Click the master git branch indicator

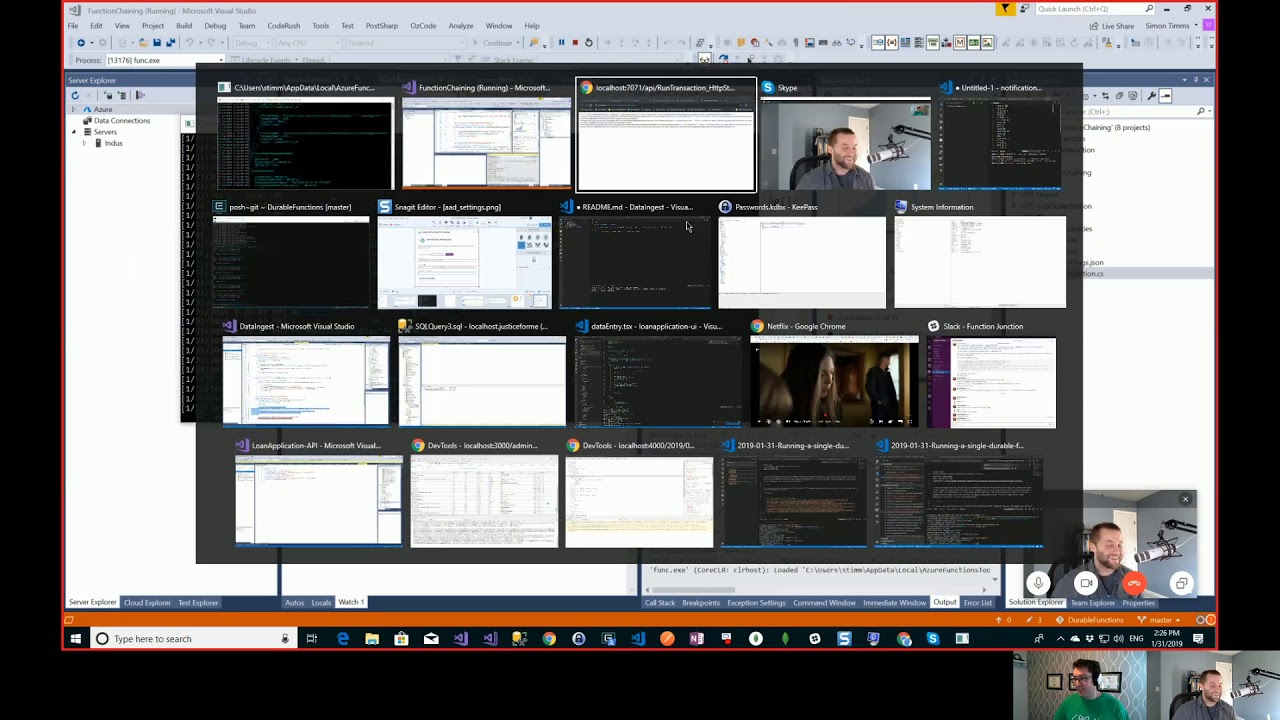pyautogui.click(x=1158, y=620)
